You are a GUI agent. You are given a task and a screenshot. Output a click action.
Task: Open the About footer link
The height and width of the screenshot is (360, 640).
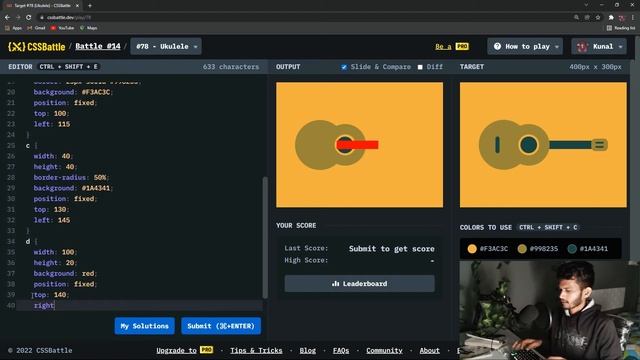click(x=429, y=350)
